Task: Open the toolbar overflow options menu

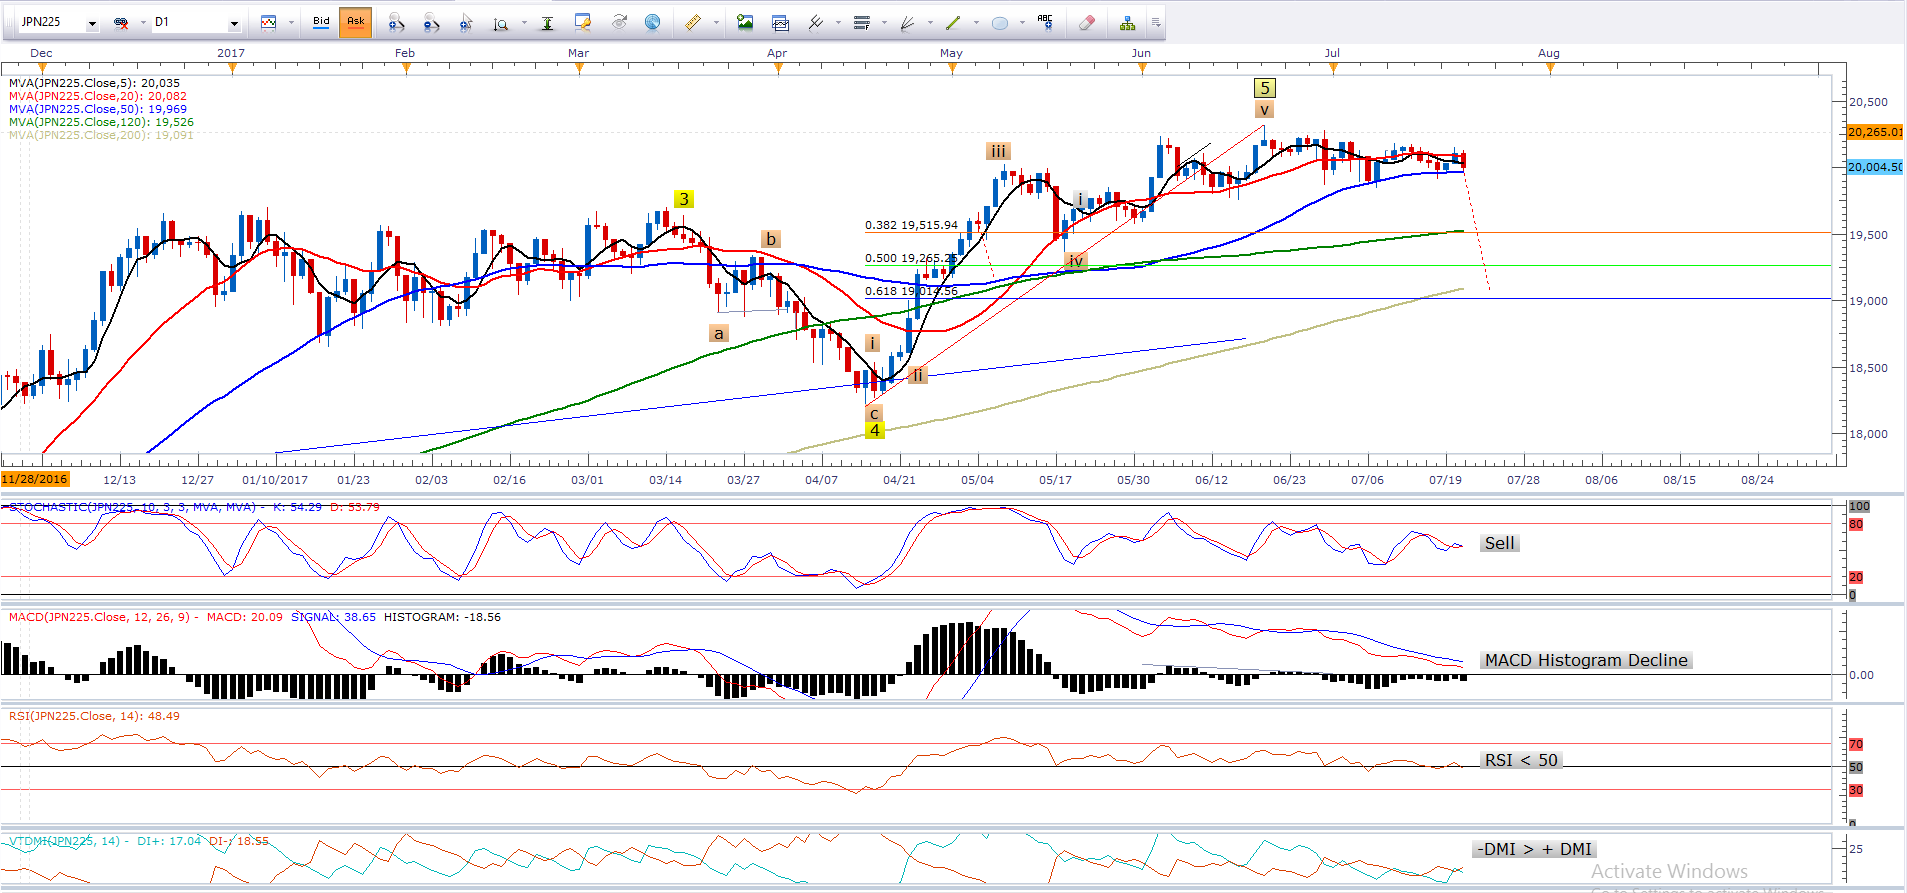Action: pyautogui.click(x=1156, y=22)
